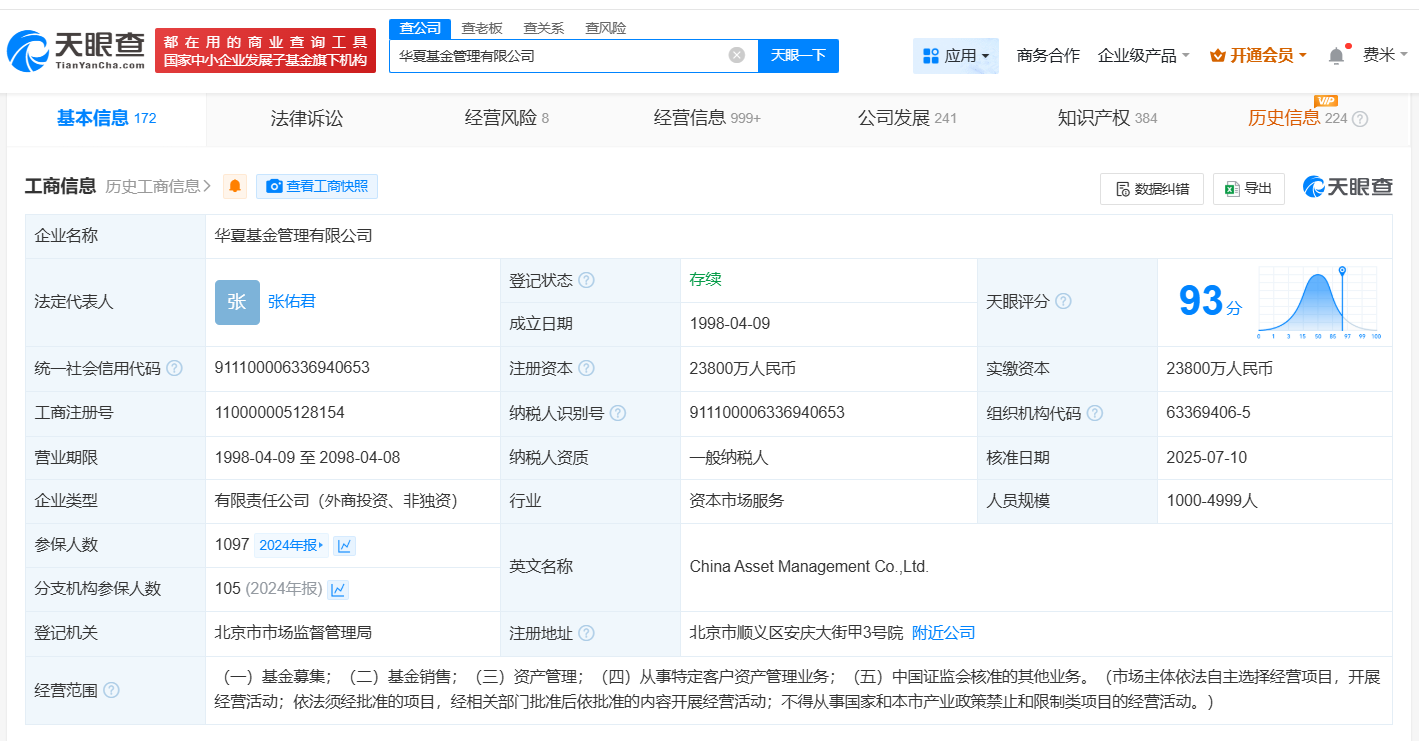Click registration number 110000005128154
Screen dimensions: 1419x741
point(280,413)
